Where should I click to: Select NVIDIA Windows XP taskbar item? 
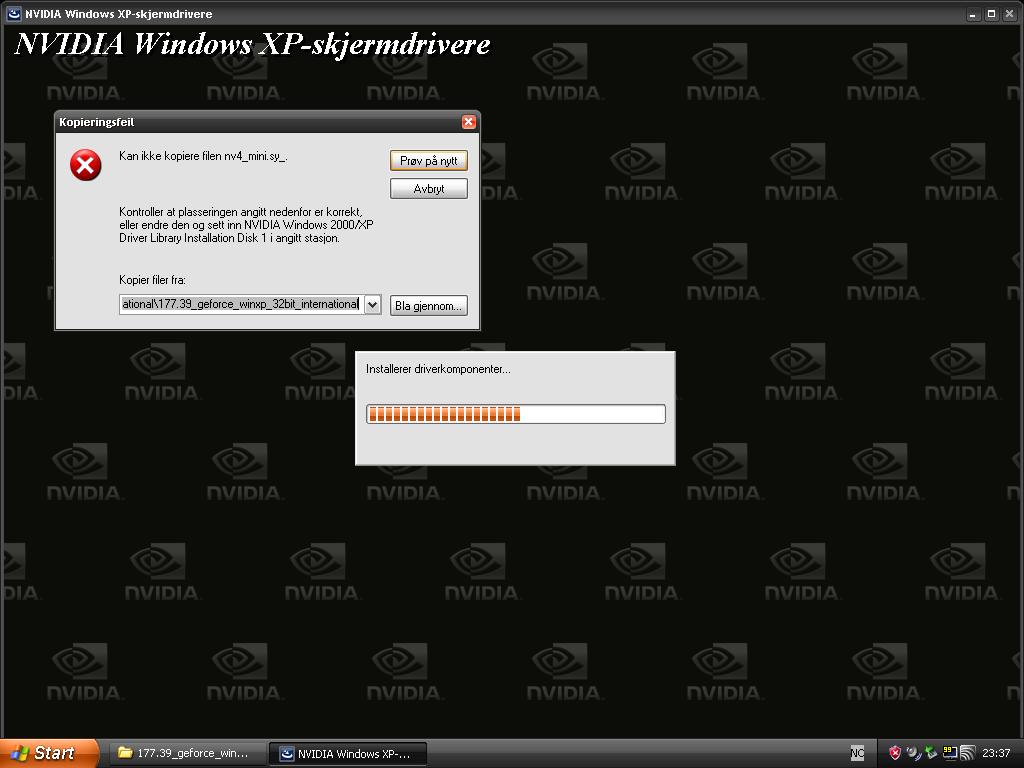[347, 754]
